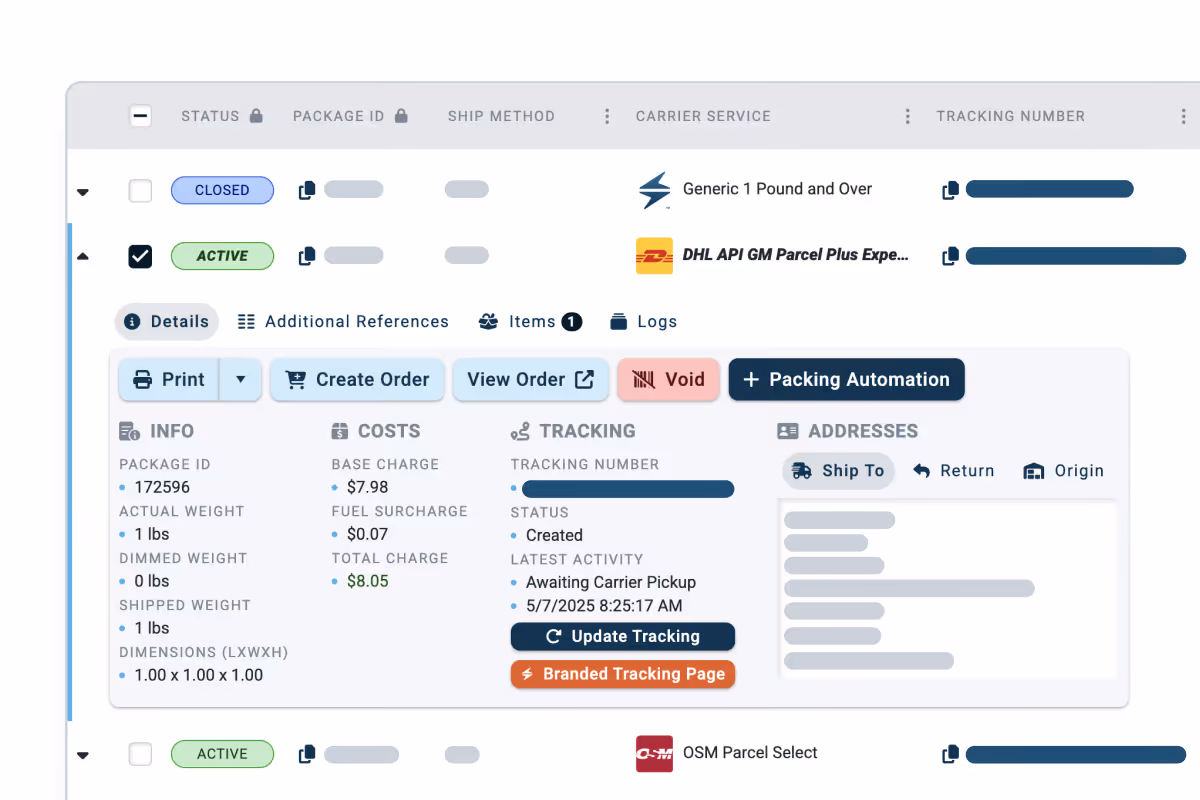Click the Create Order button
1200x800 pixels.
[357, 379]
